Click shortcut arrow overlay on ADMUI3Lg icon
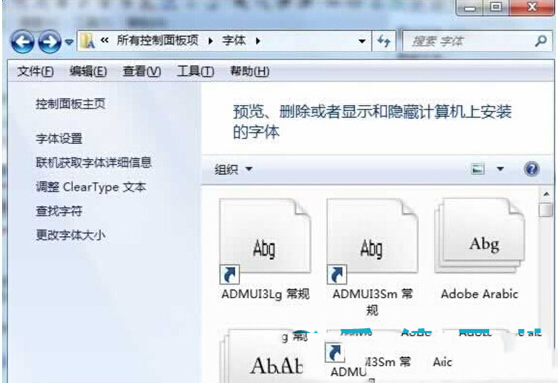Screen dimensions: 558x383 (x=230, y=274)
